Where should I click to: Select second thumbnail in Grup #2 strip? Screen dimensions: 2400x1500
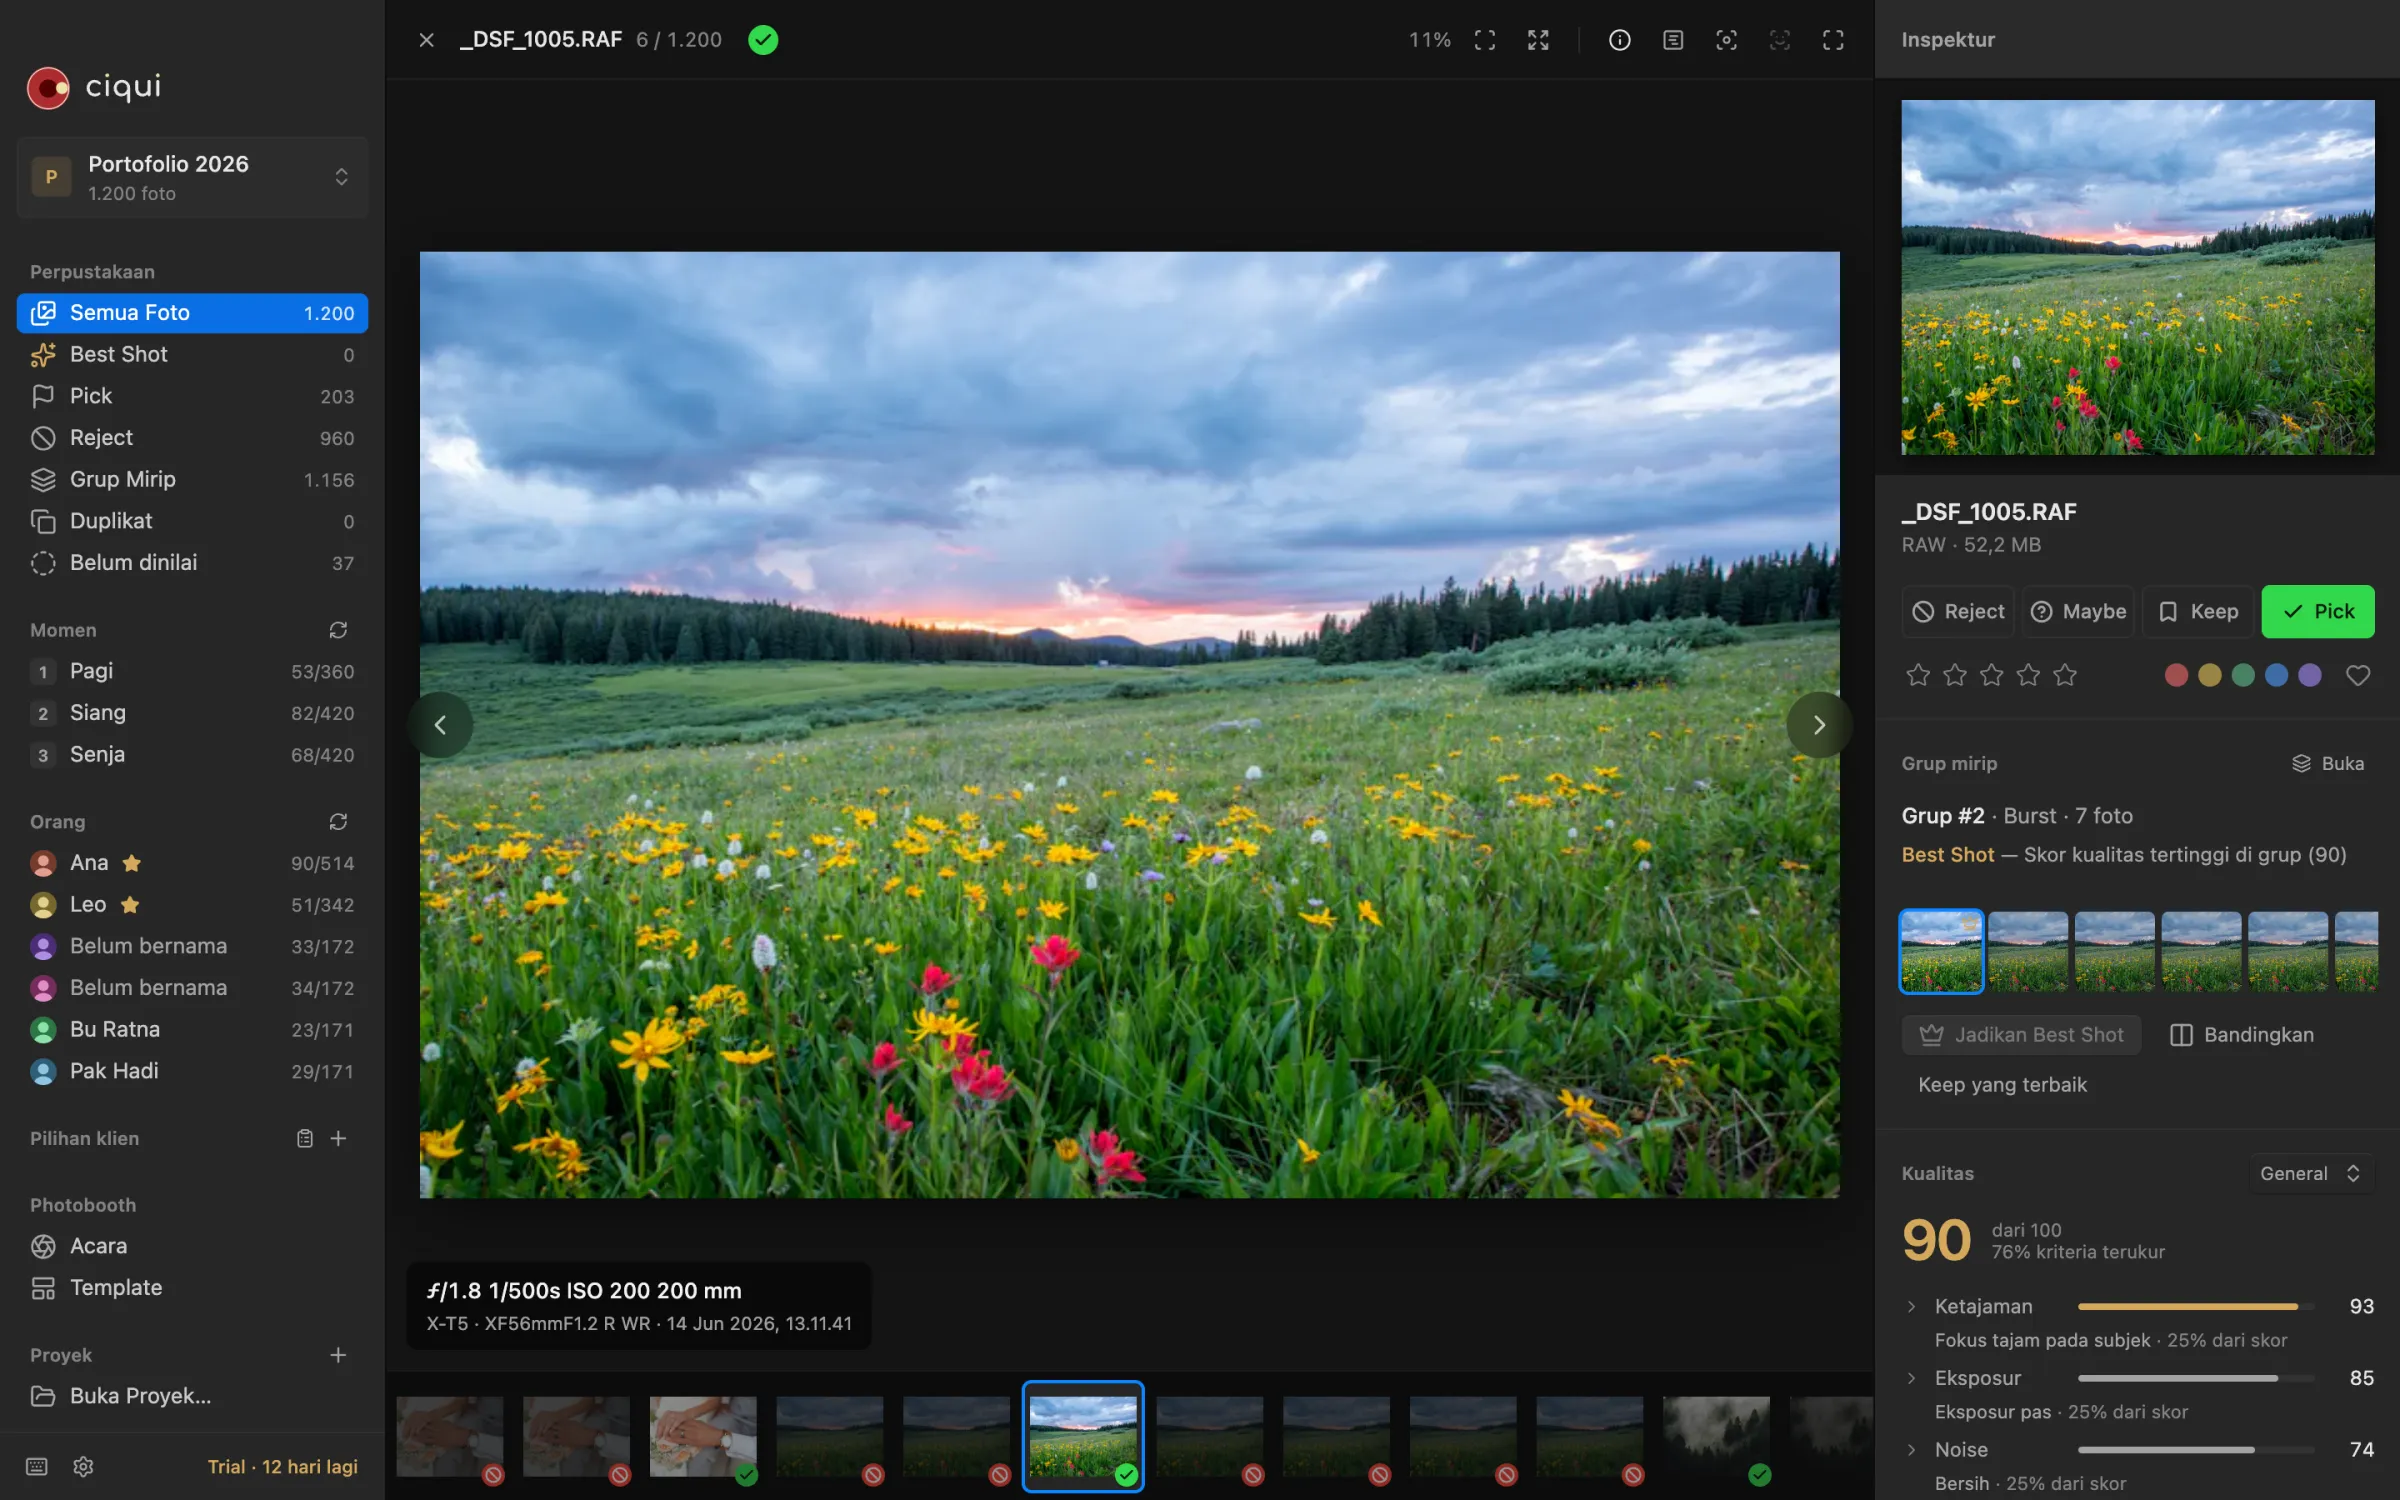[2028, 951]
